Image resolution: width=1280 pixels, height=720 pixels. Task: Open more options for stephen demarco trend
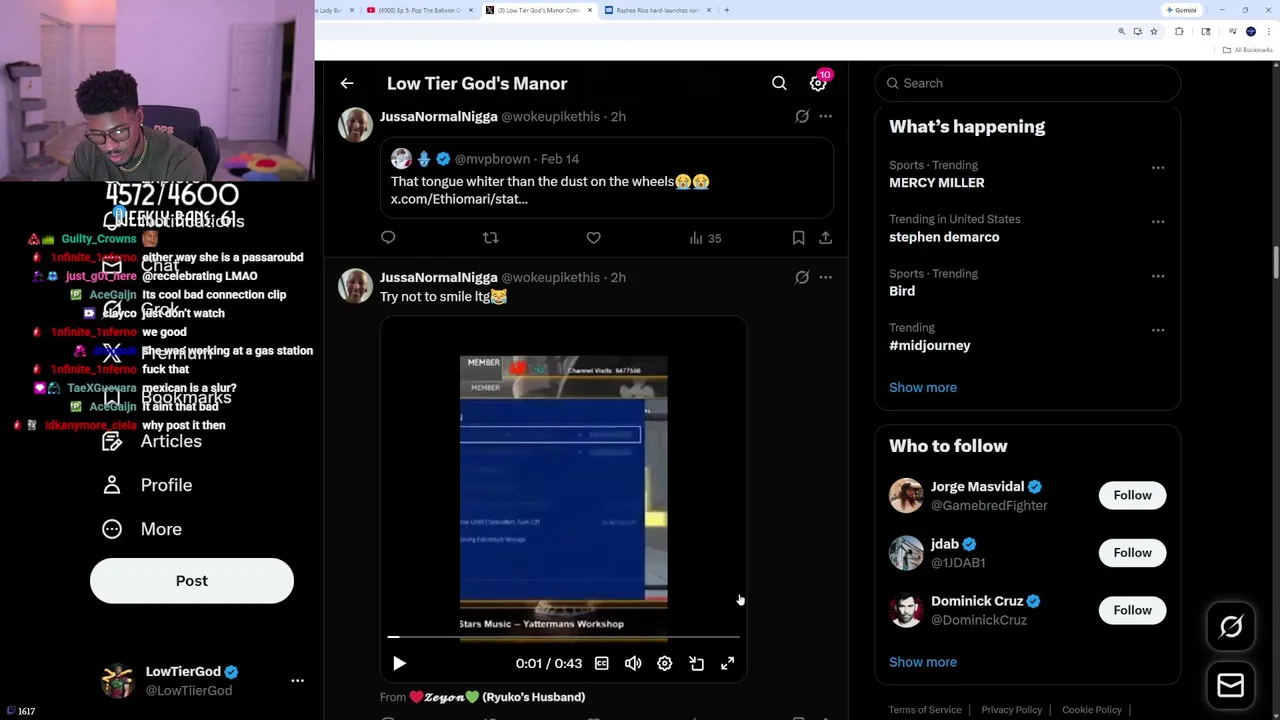pyautogui.click(x=1158, y=222)
